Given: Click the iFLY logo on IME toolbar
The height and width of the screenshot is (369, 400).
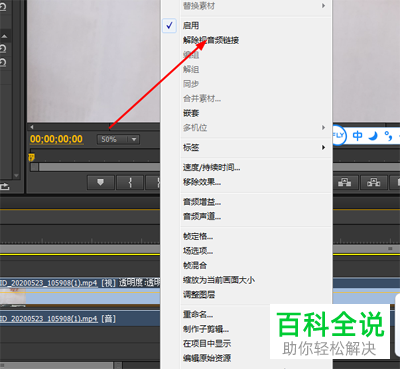Looking at the screenshot, I should [x=339, y=135].
